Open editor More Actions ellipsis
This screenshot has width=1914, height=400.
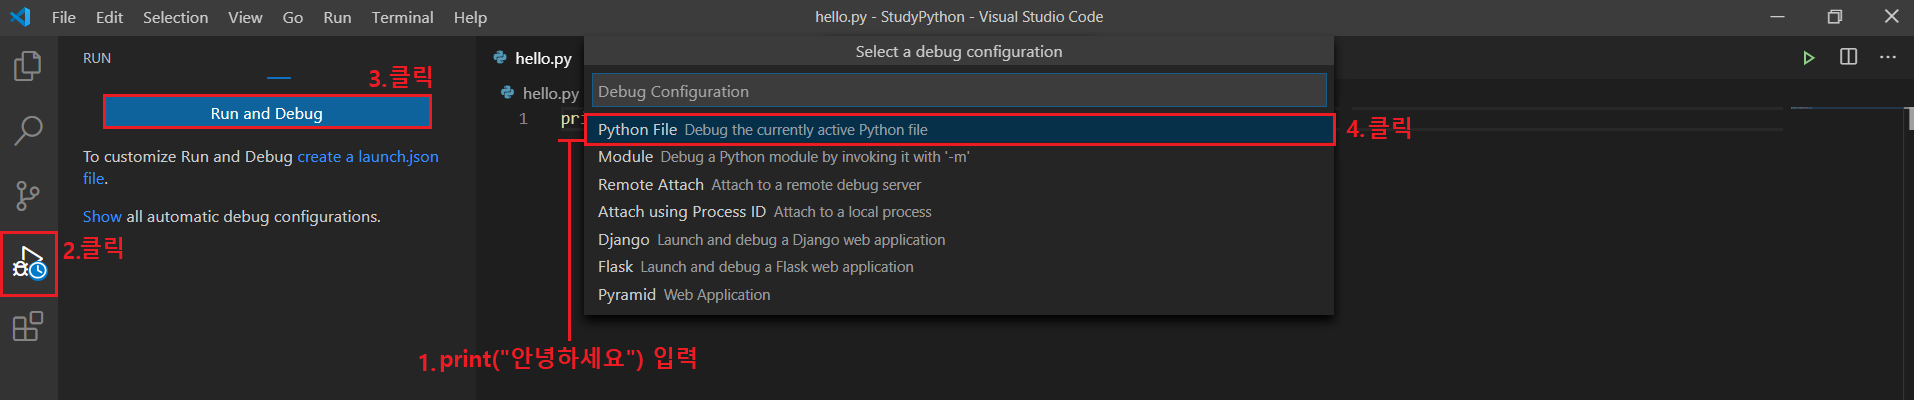[1887, 57]
